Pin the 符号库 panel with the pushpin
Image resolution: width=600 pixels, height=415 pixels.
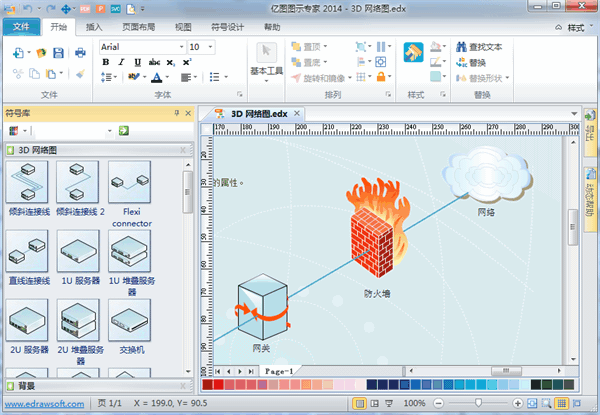(176, 113)
